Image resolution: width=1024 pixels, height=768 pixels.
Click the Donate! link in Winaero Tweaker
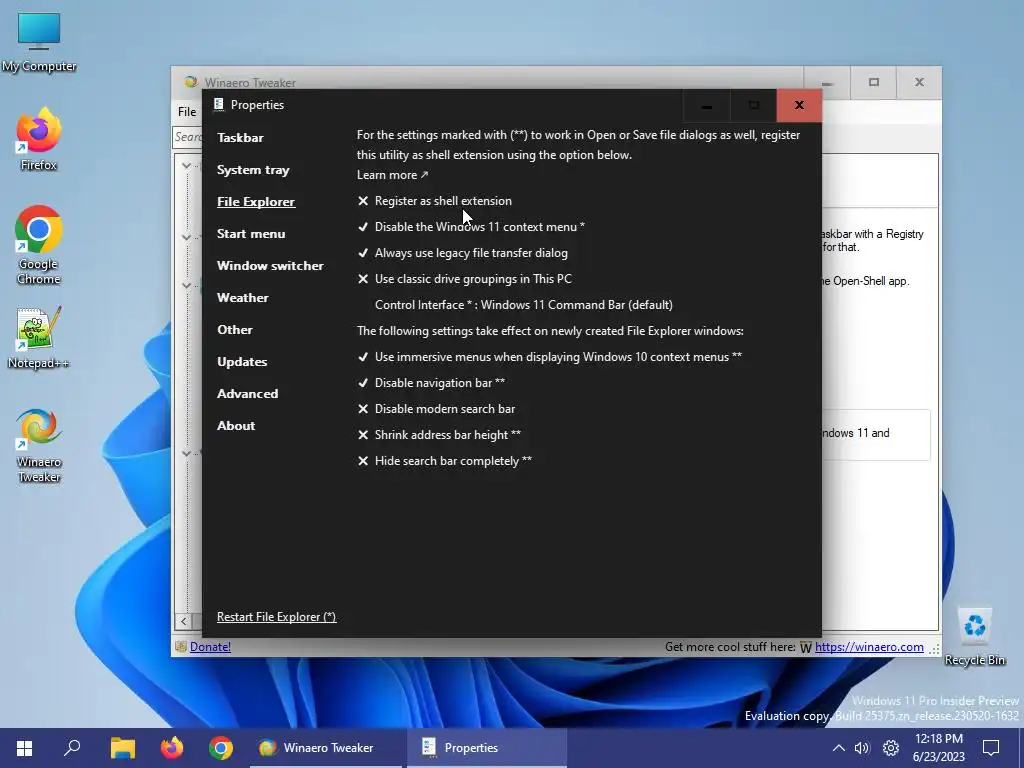tap(210, 647)
